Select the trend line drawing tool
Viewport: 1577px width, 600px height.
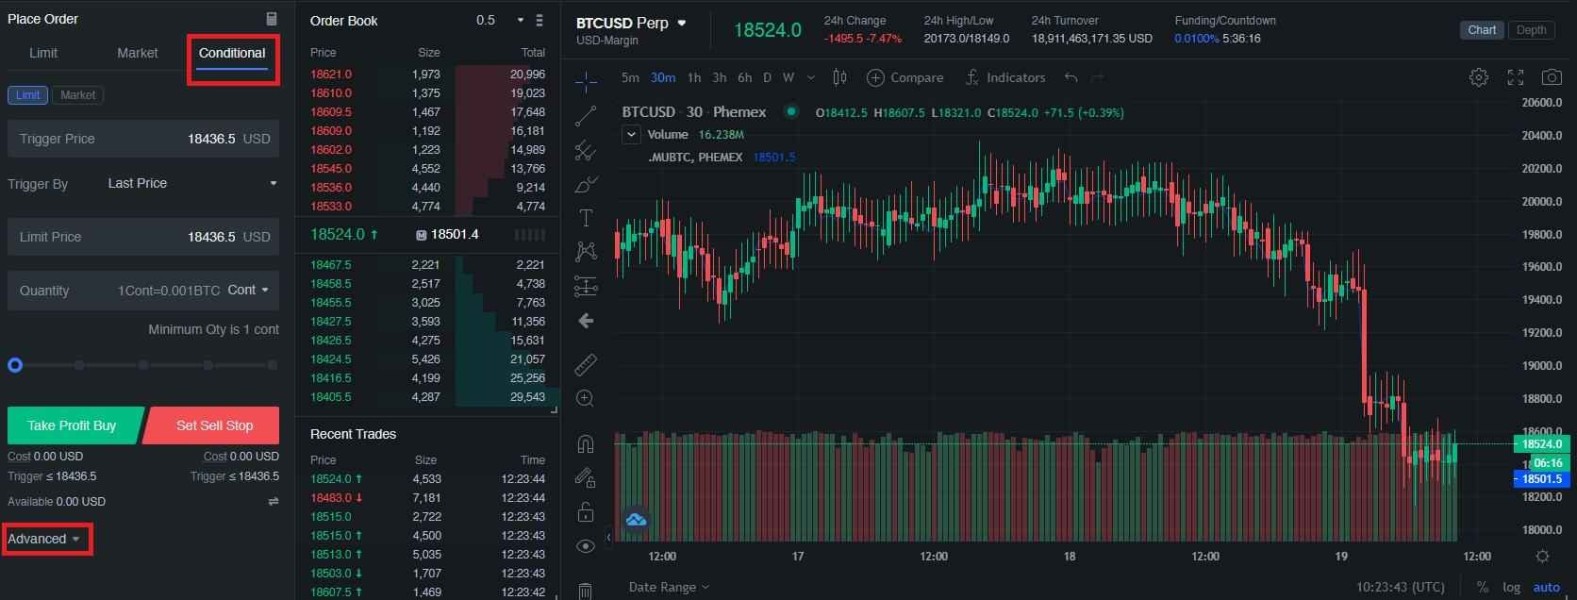pyautogui.click(x=586, y=116)
